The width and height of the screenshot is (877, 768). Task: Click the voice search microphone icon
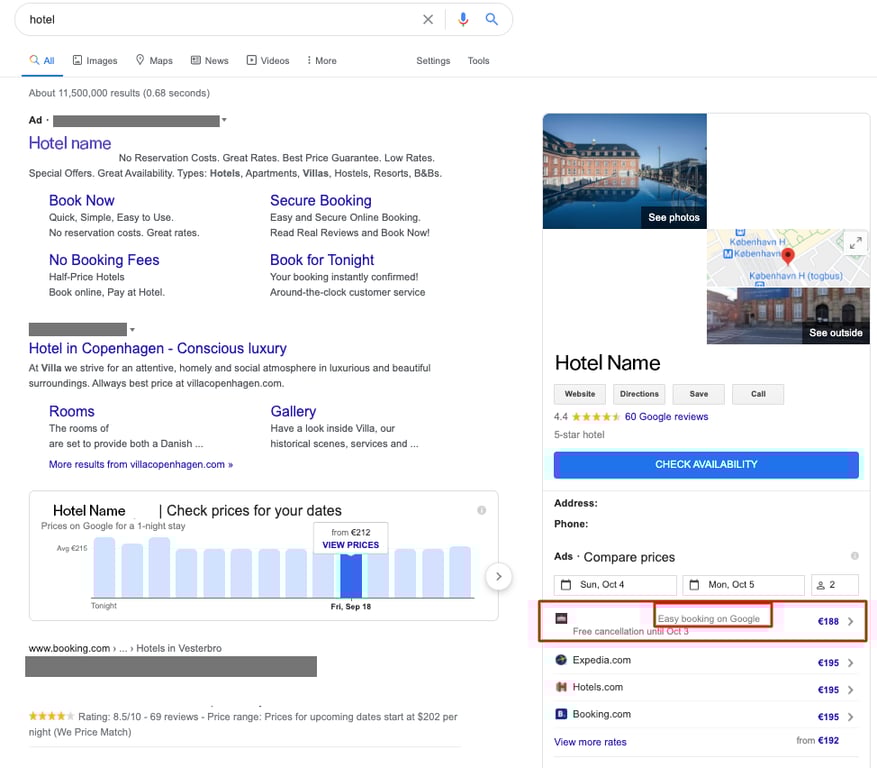(462, 19)
